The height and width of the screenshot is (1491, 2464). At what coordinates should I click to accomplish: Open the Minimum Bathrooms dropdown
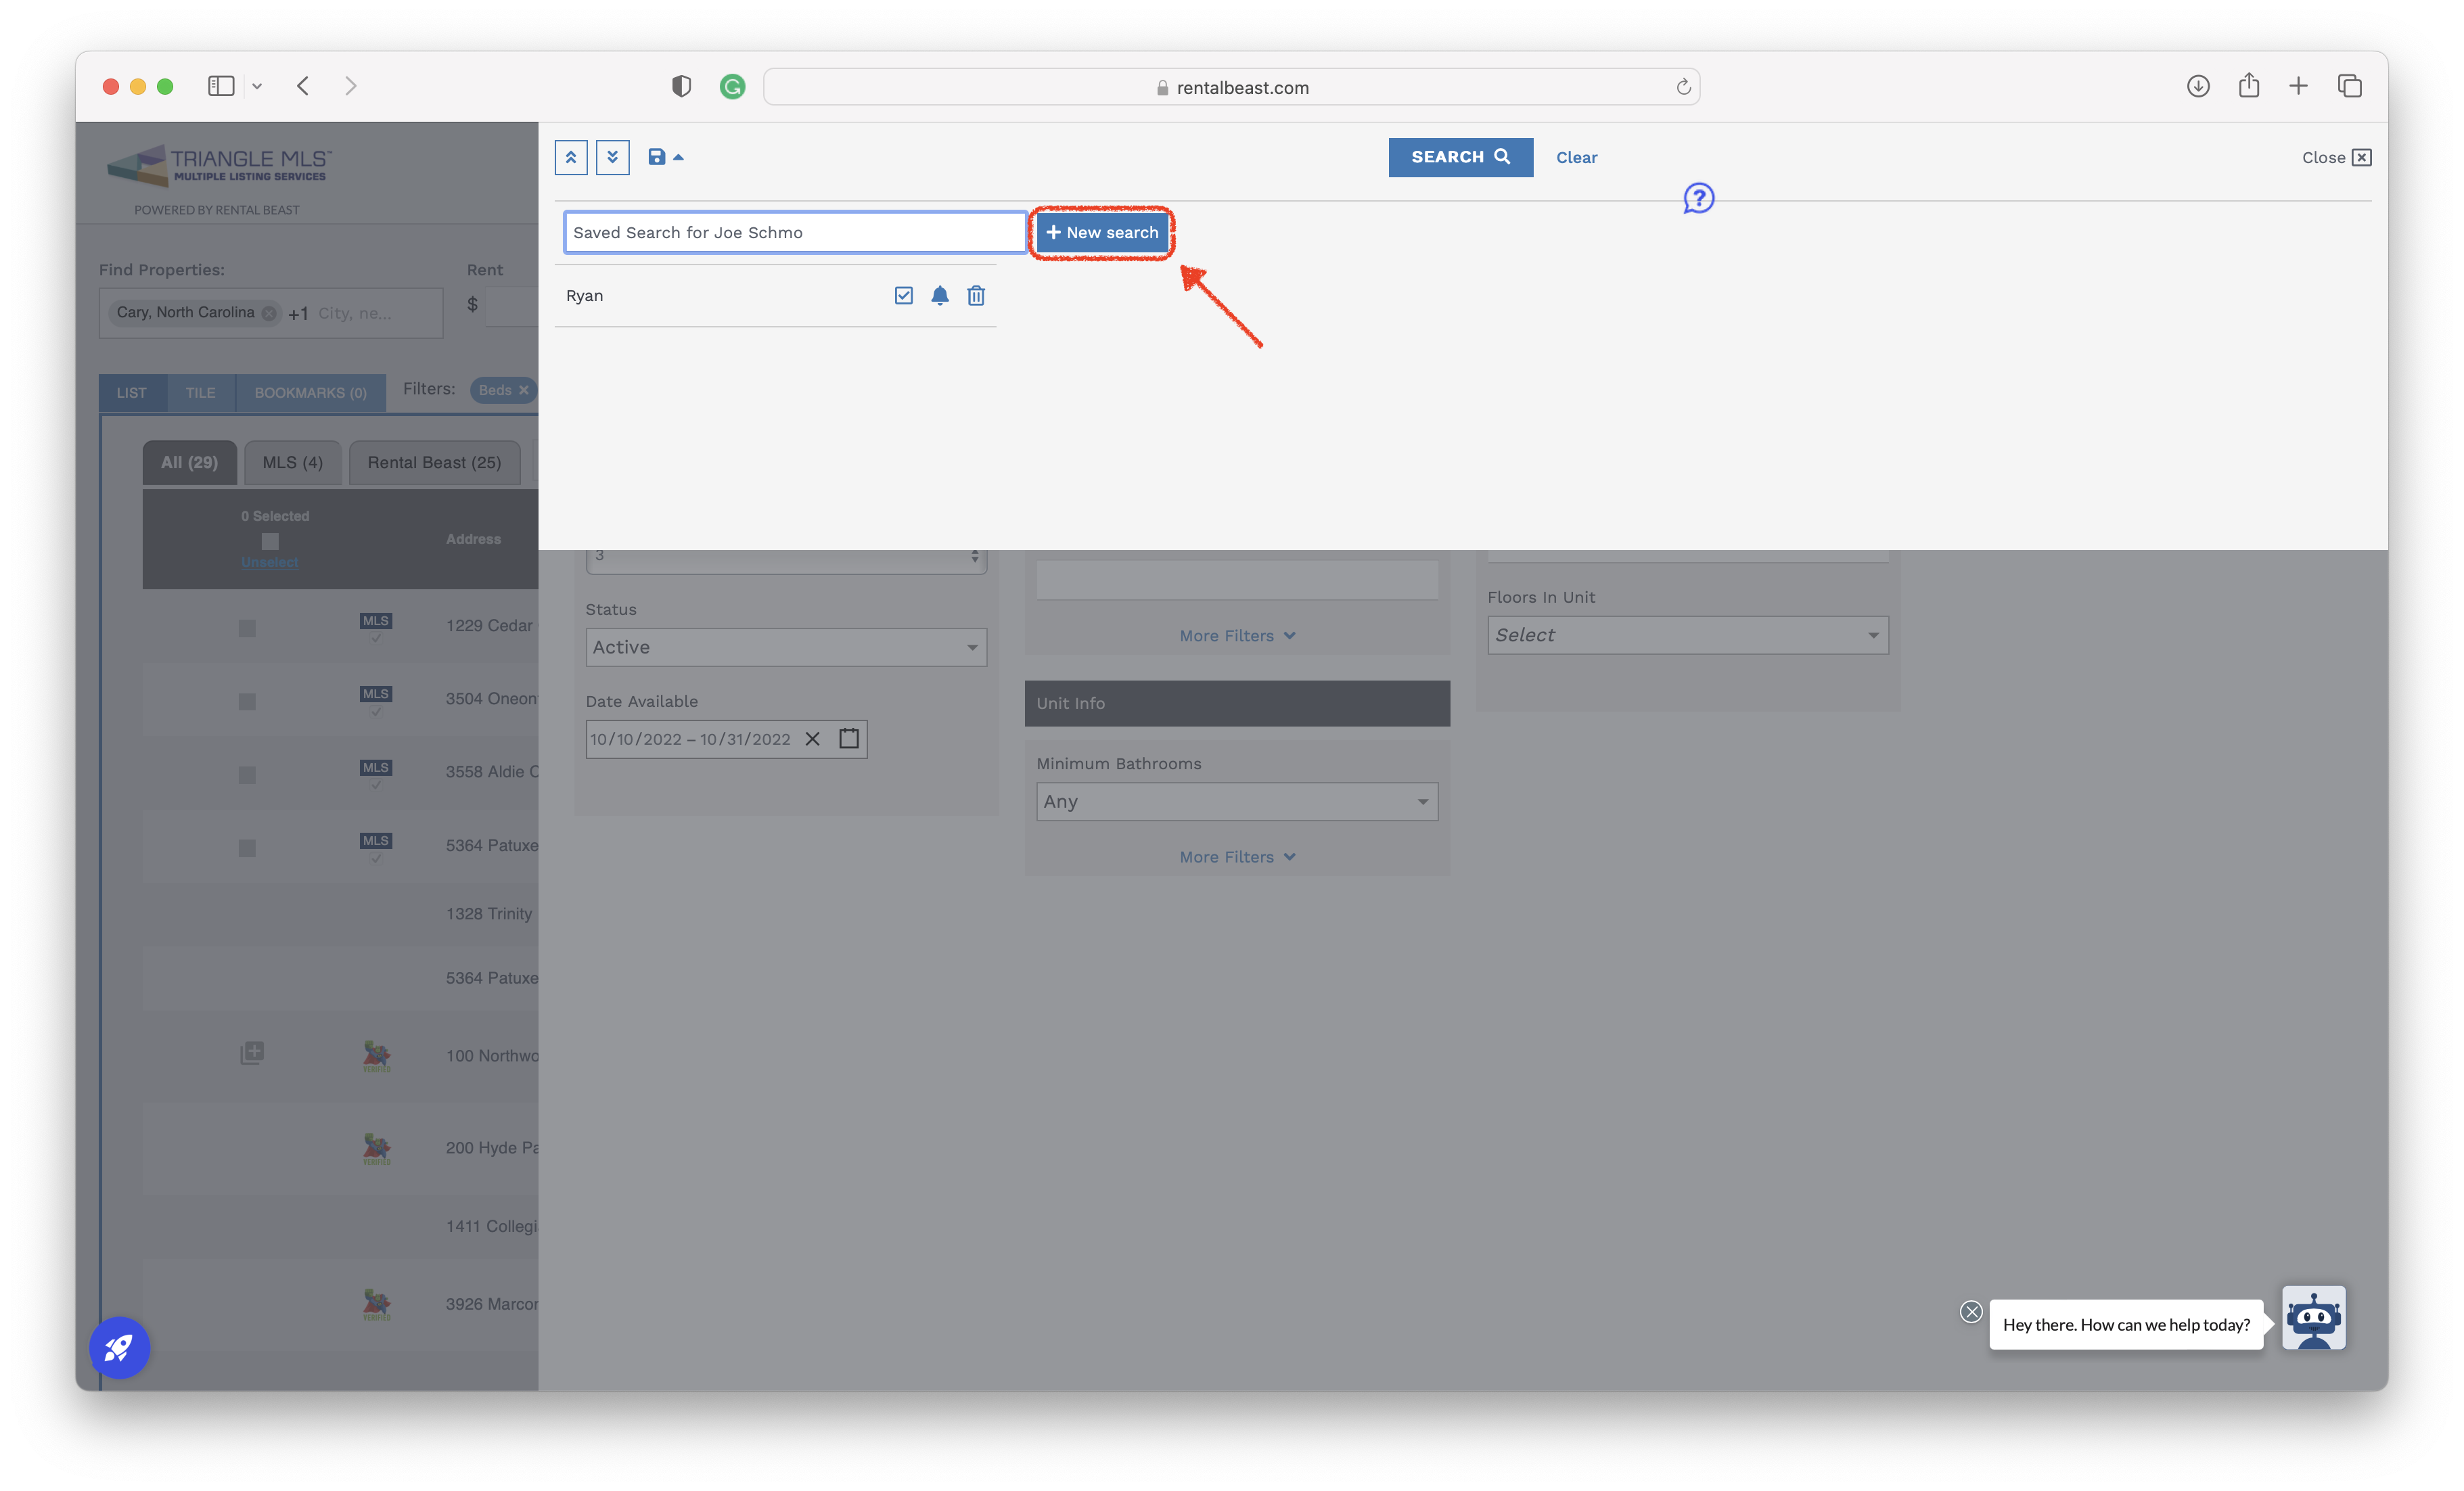[x=1237, y=801]
